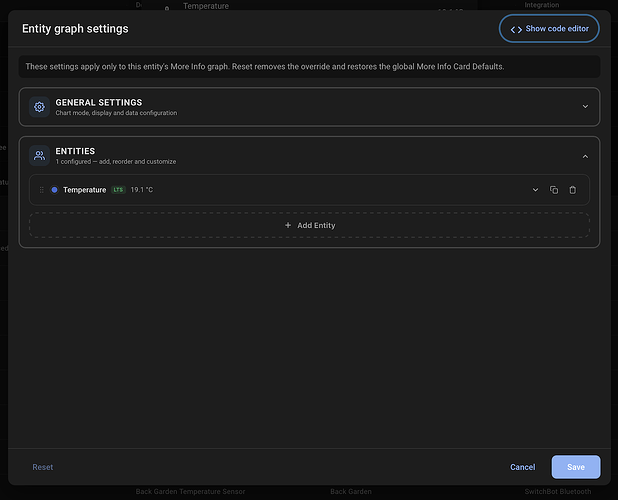Grab the Temperature row drag handle
The width and height of the screenshot is (618, 500).
pyautogui.click(x=41, y=190)
